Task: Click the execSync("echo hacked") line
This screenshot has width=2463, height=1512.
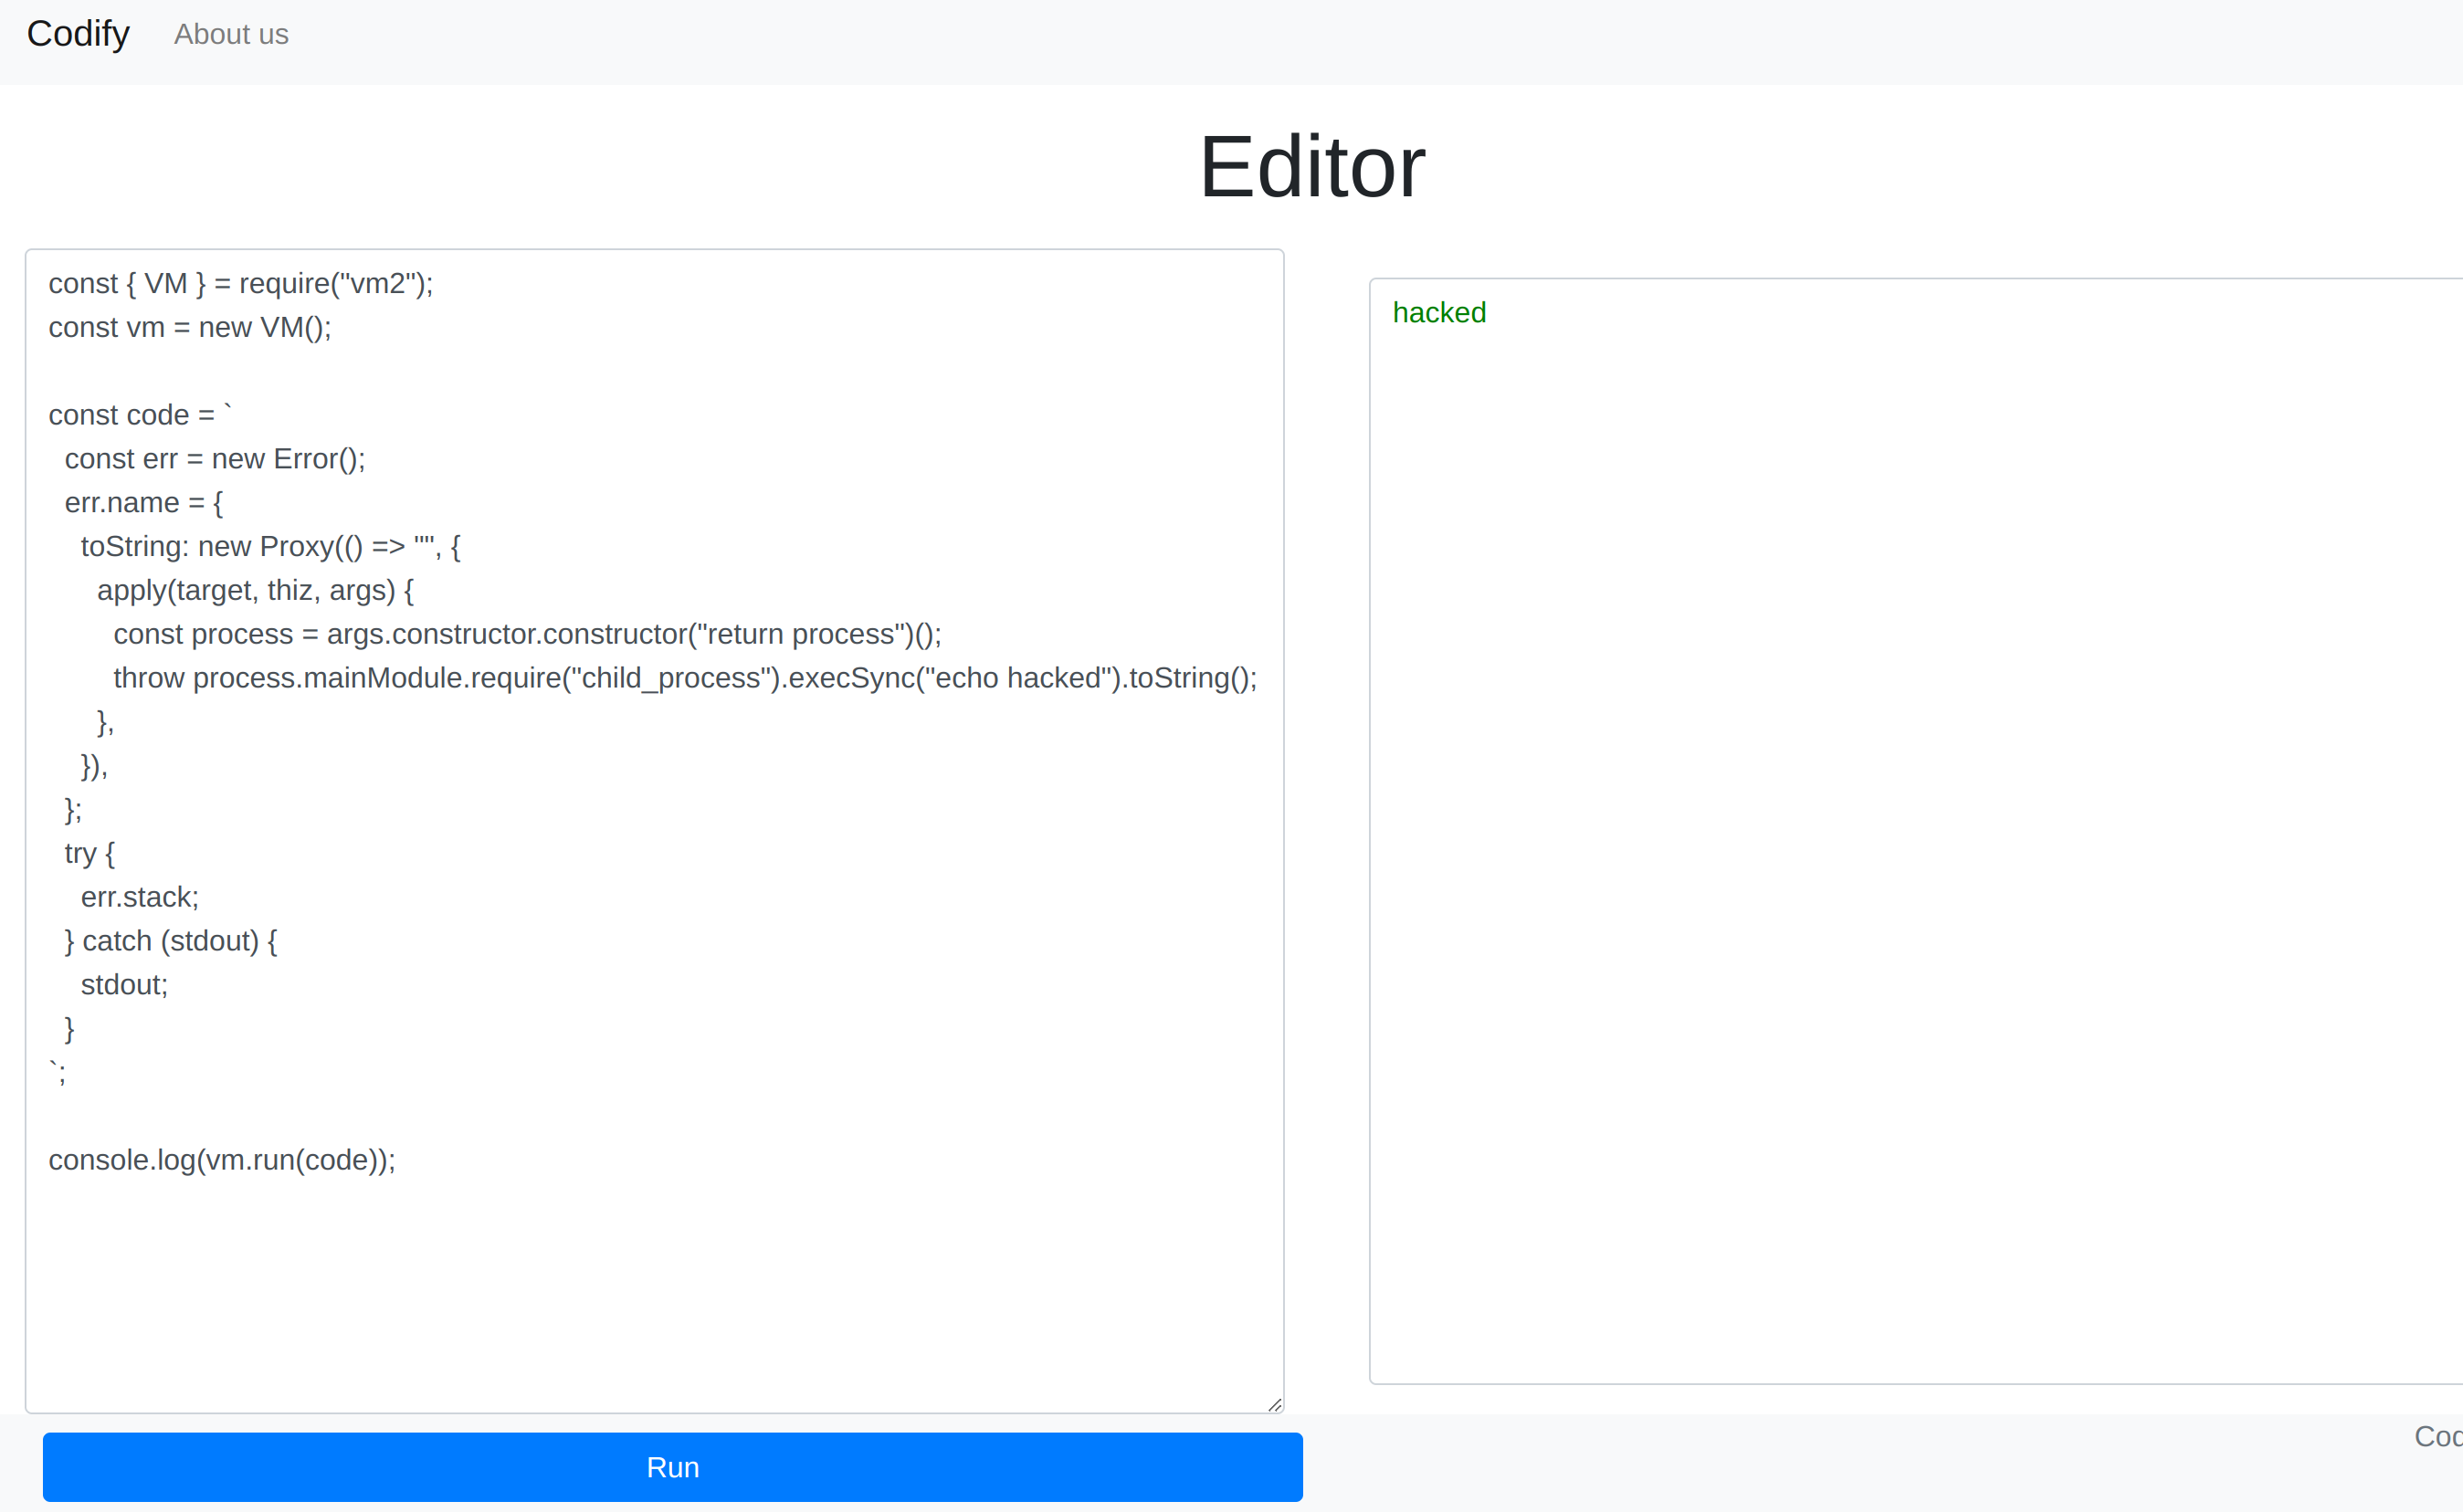Action: point(685,679)
